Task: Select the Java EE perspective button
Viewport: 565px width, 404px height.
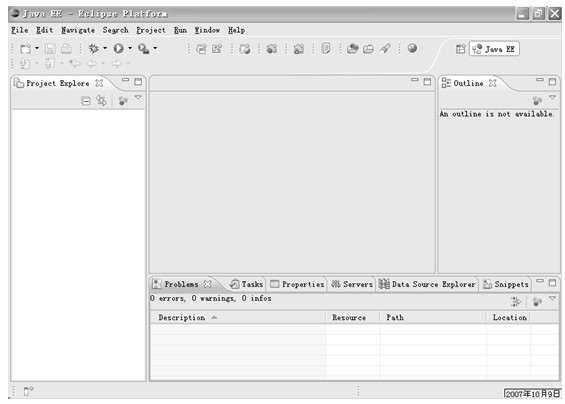Action: click(494, 49)
